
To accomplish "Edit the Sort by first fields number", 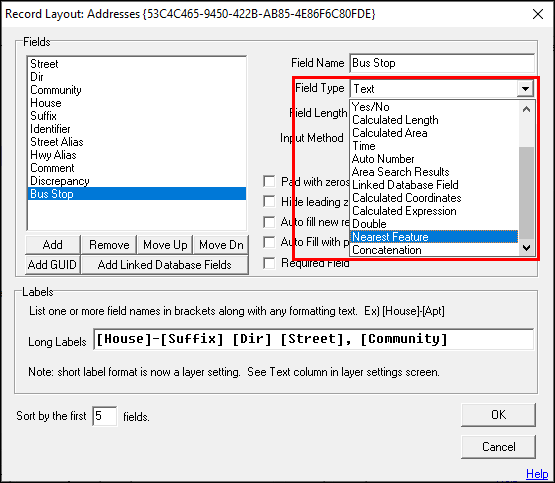I will (x=105, y=416).
